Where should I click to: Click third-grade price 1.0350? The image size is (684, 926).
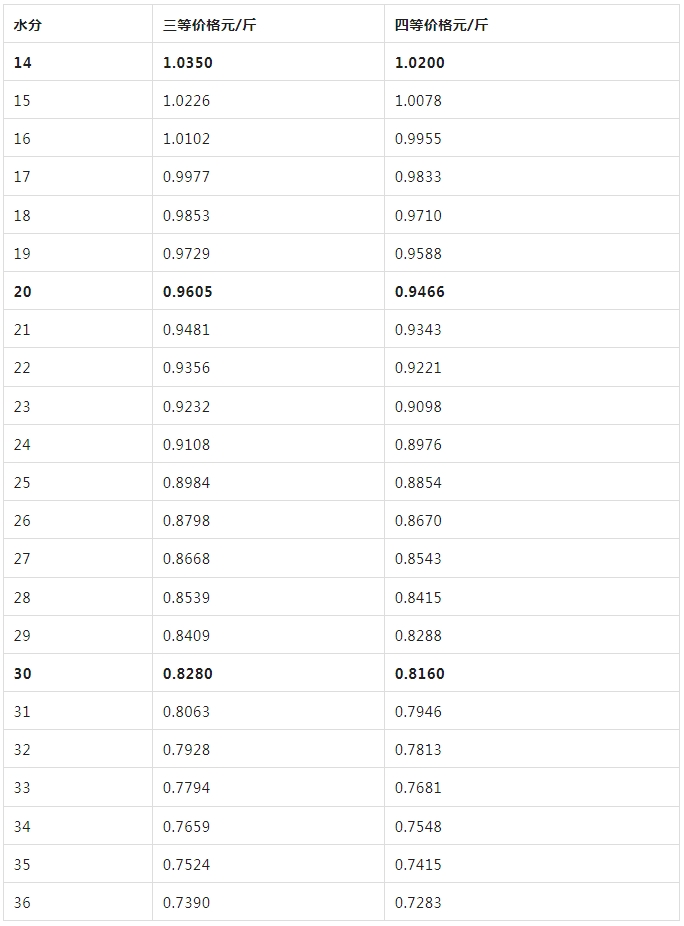188,63
